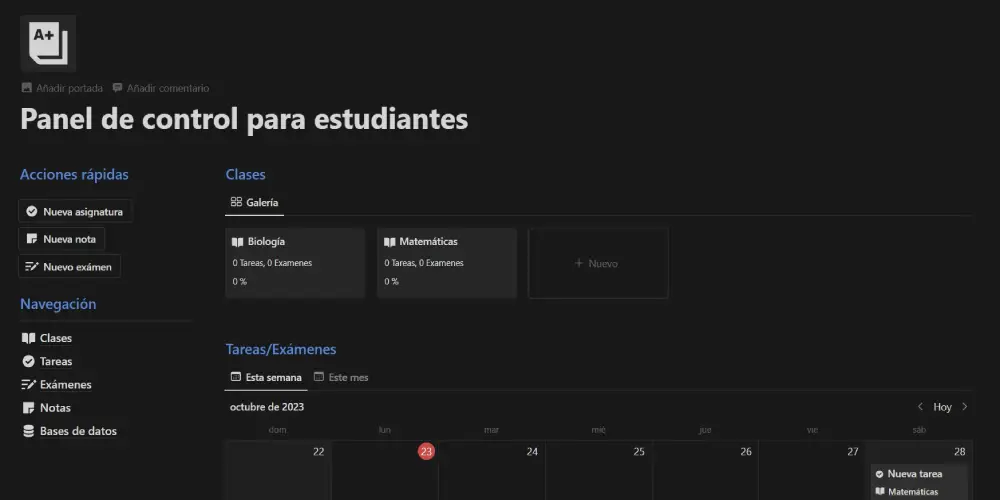Click Añadir comentario speech bubble icon
The height and width of the screenshot is (500, 1000).
click(118, 88)
